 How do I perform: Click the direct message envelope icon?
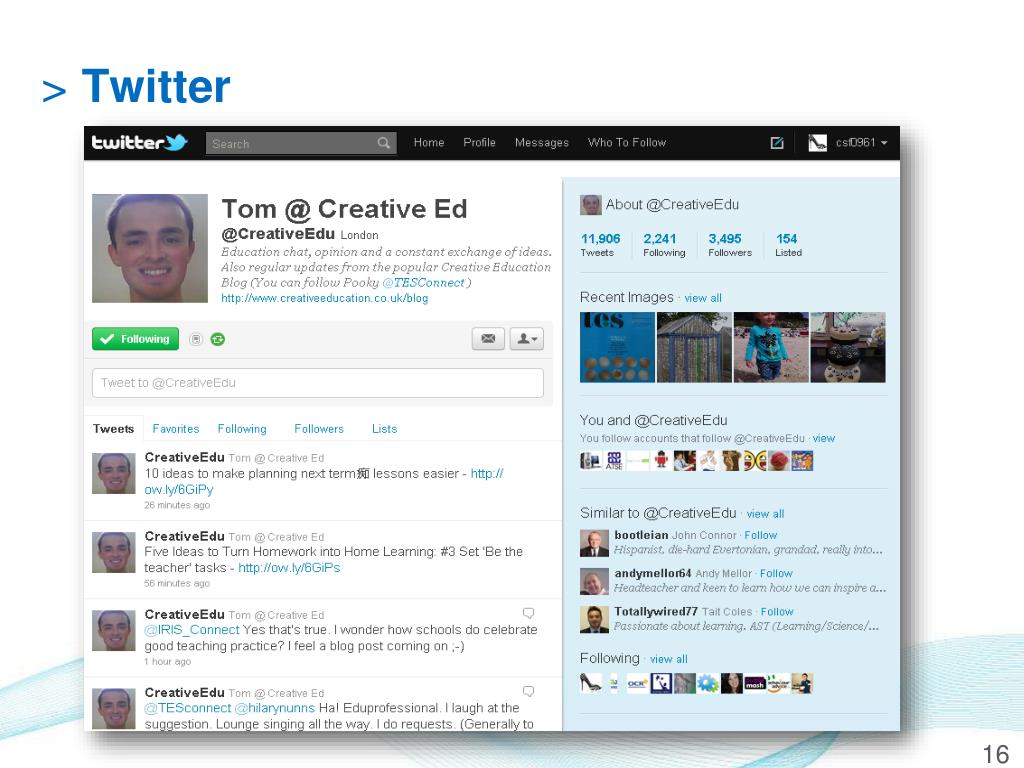(488, 338)
